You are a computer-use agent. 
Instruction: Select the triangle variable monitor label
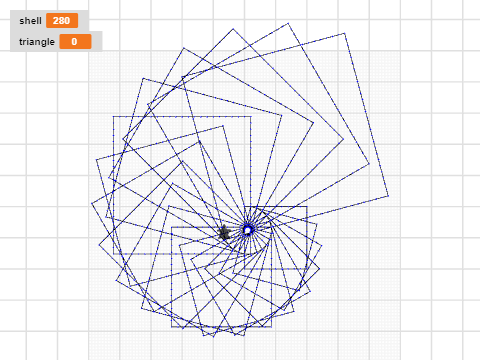click(37, 42)
